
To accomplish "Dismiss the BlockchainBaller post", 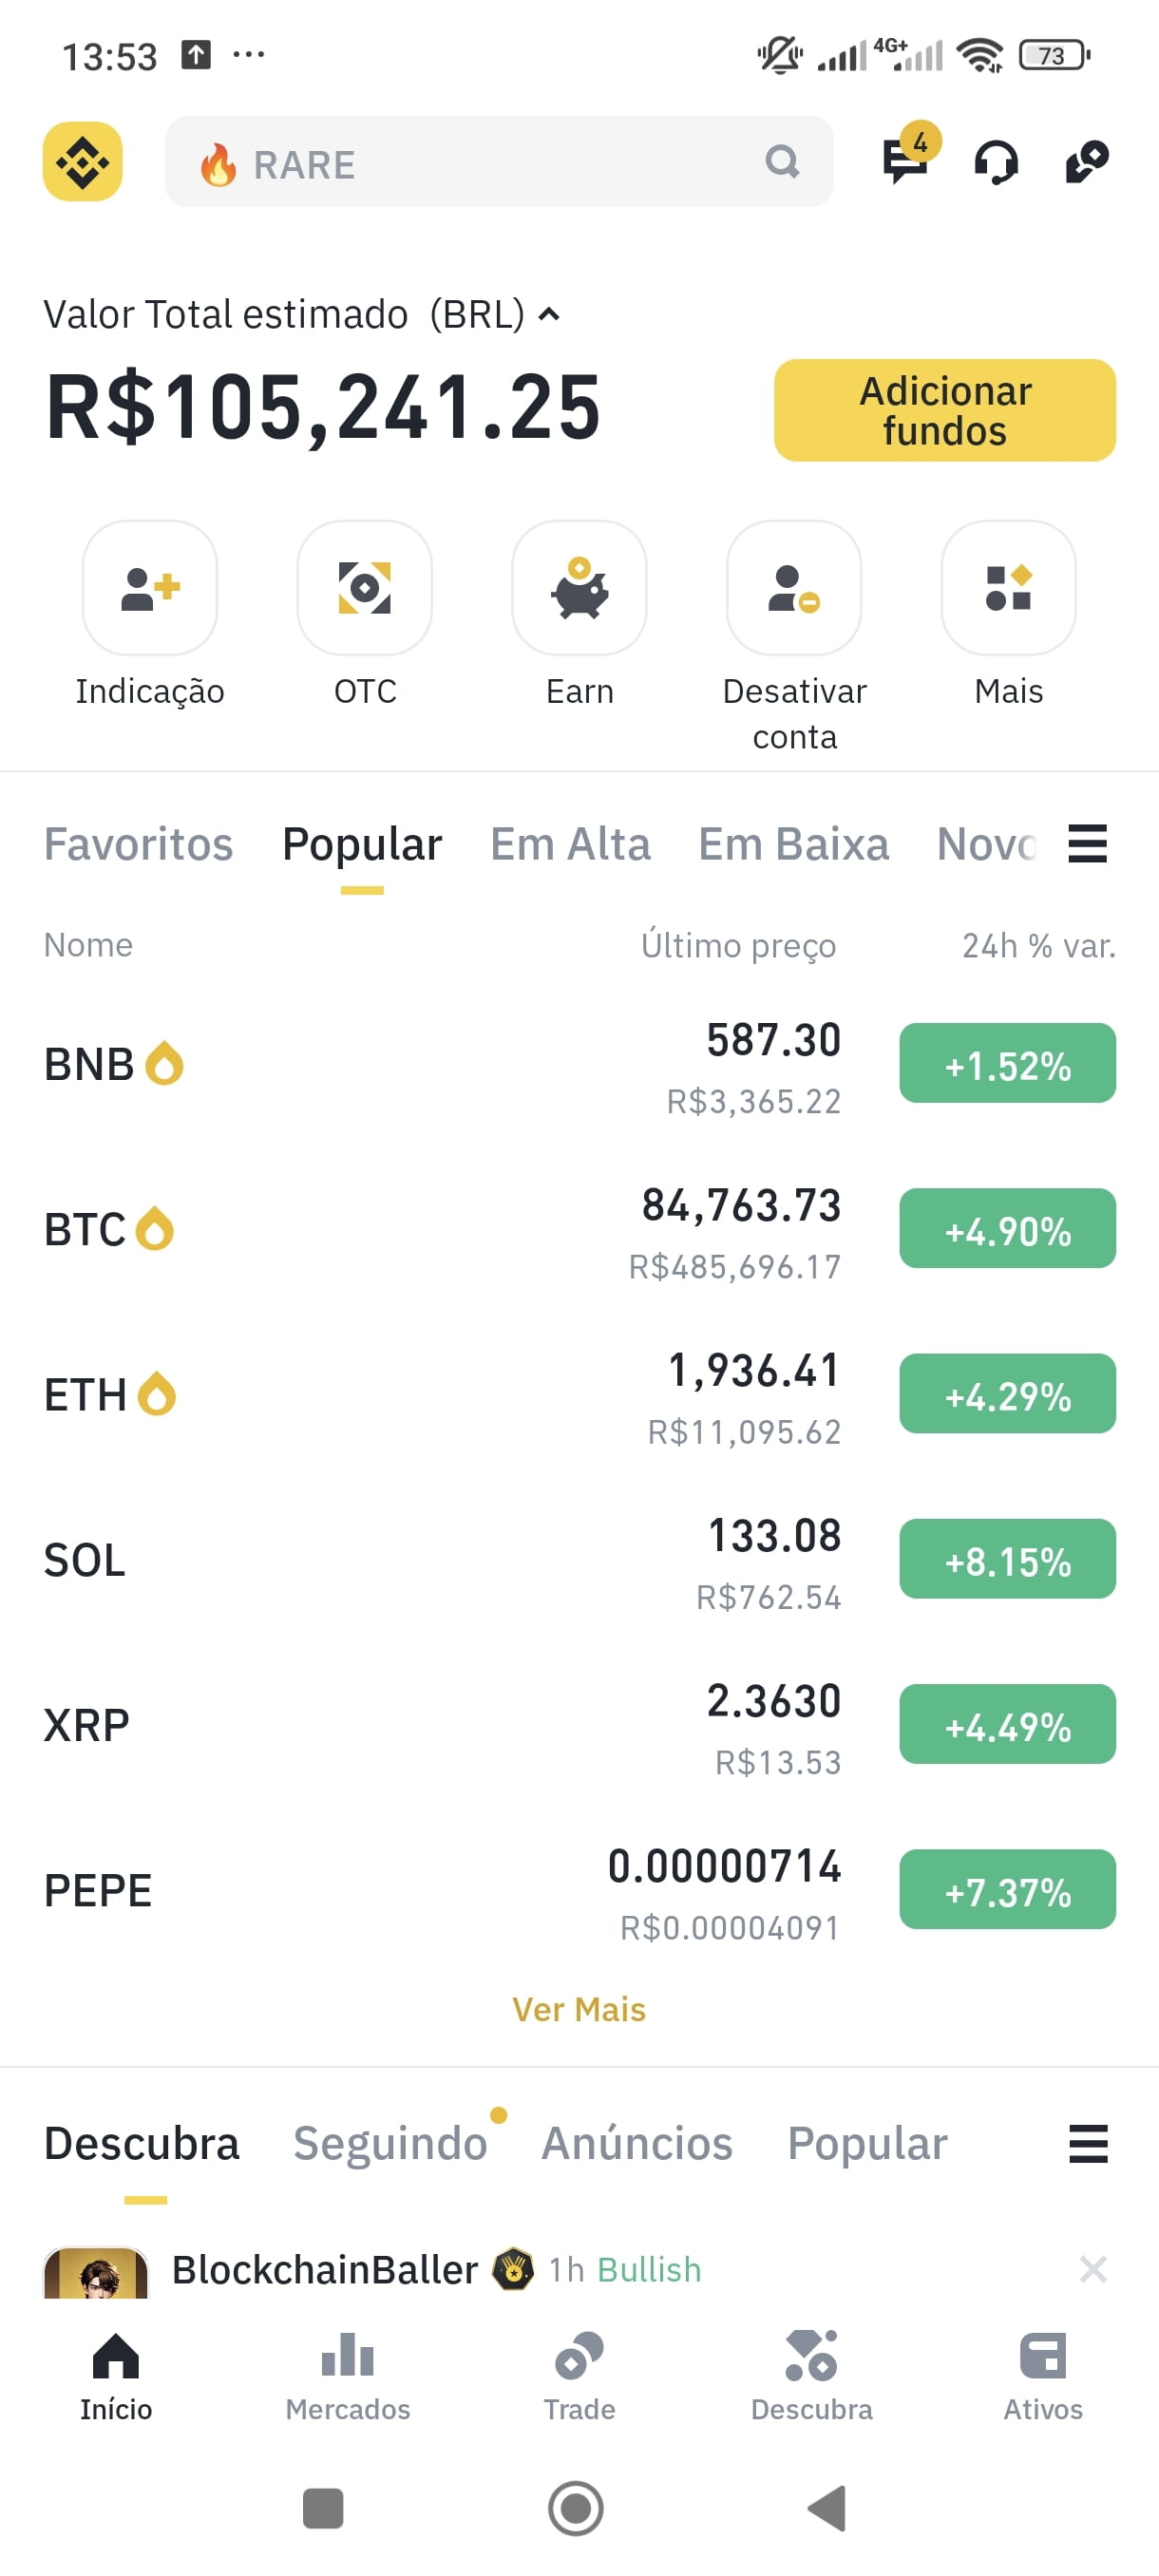I will (1093, 2269).
